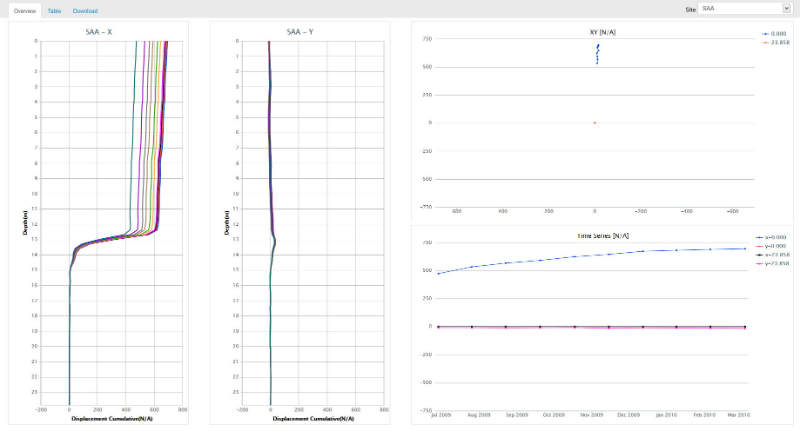The height and width of the screenshot is (431, 800).
Task: Click y=23.858 legend entry in Time Series
Action: click(x=772, y=263)
